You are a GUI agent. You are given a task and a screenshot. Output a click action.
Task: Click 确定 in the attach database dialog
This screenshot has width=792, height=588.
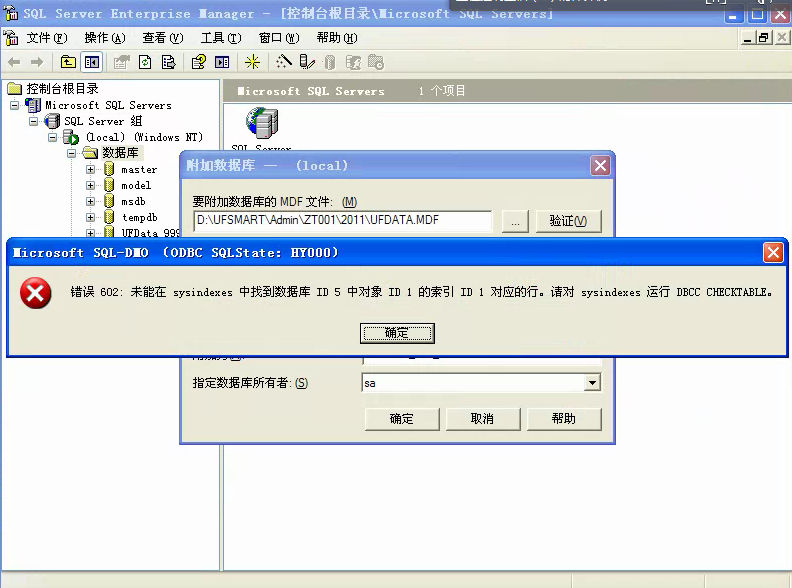[402, 419]
